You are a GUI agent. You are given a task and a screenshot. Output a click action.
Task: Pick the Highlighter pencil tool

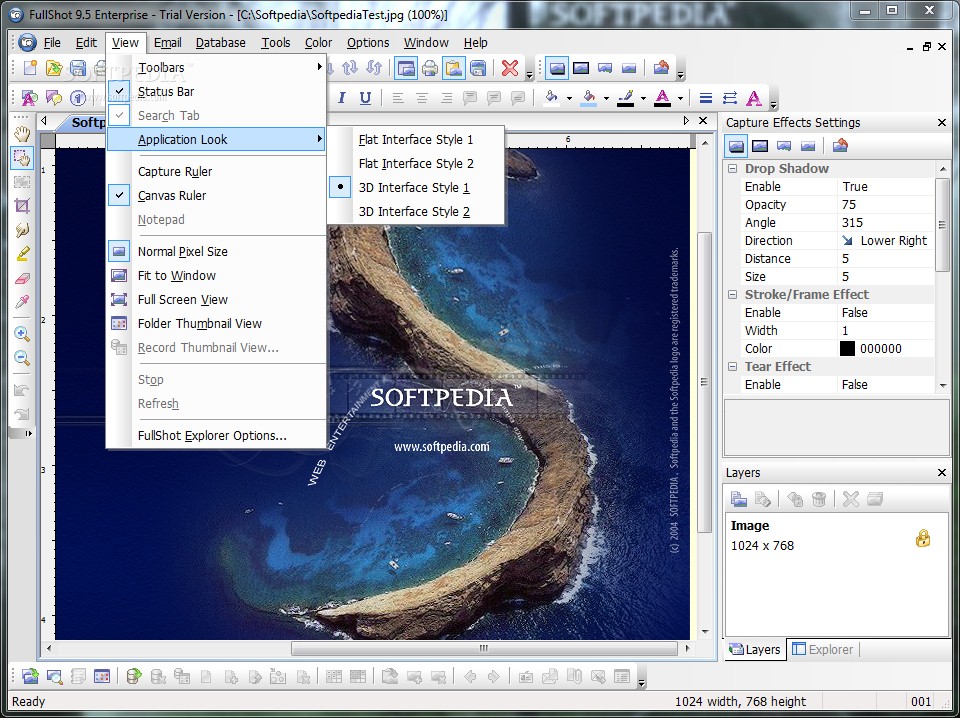(x=22, y=253)
